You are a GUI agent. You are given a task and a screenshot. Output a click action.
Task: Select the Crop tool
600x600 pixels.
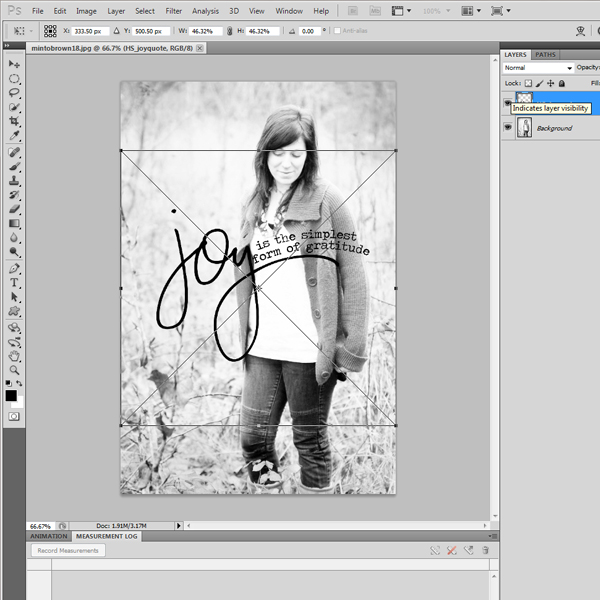14,120
